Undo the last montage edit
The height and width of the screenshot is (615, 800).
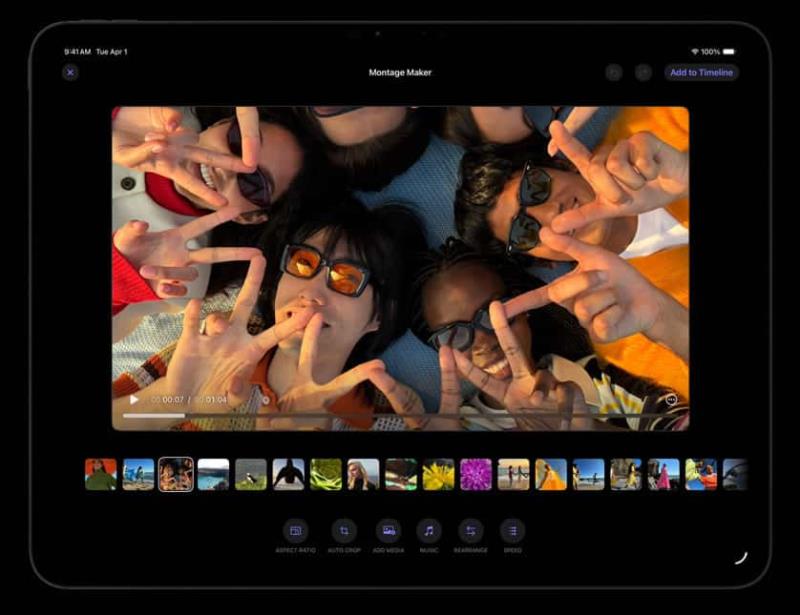613,72
